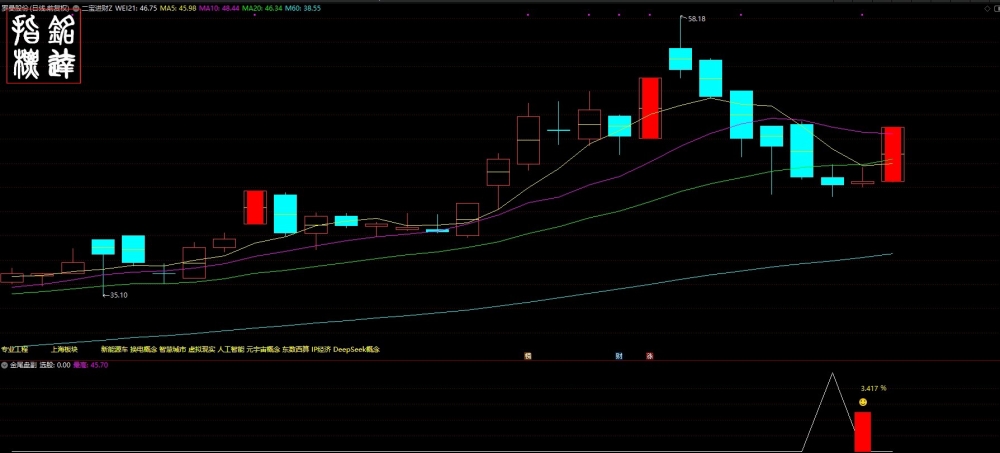1000x453 pixels.
Task: Select the red signal bar under 3.417 %
Action: pyautogui.click(x=862, y=431)
